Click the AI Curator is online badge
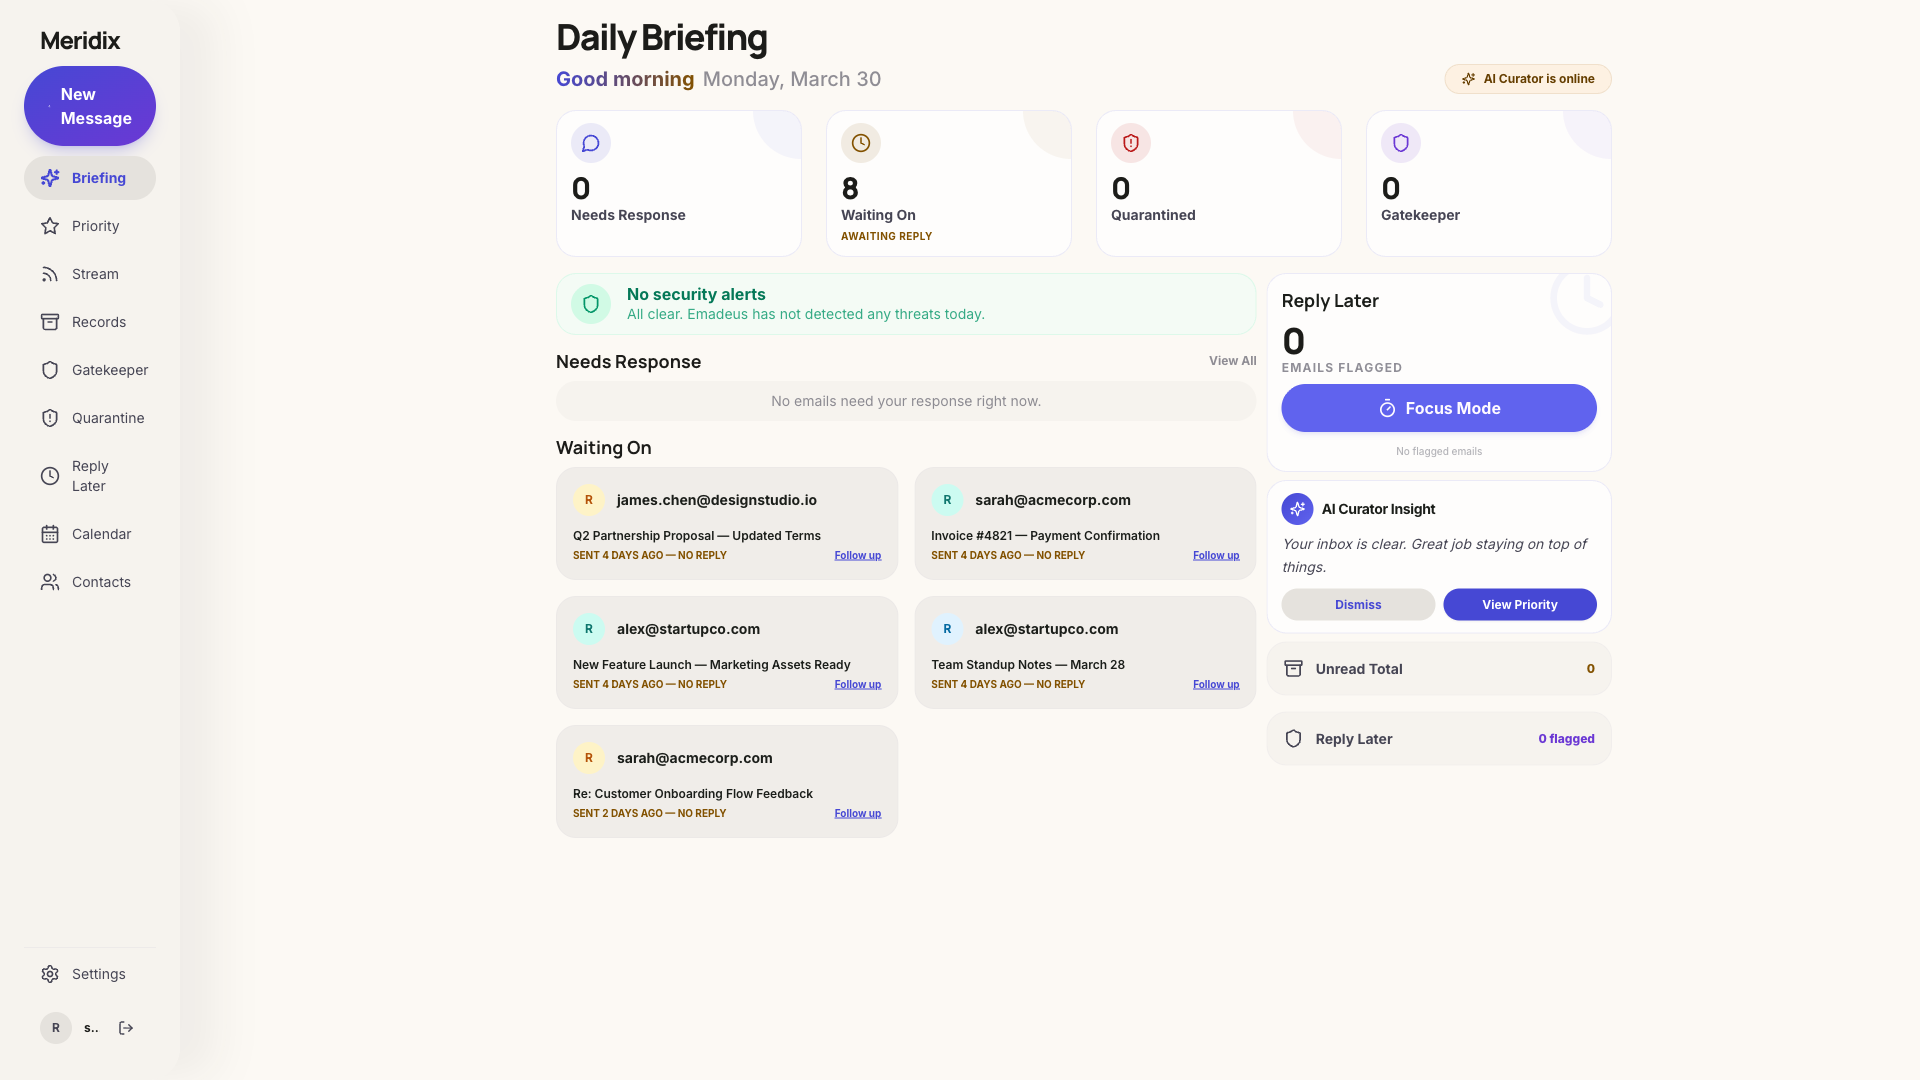The image size is (1920, 1080). (1528, 79)
